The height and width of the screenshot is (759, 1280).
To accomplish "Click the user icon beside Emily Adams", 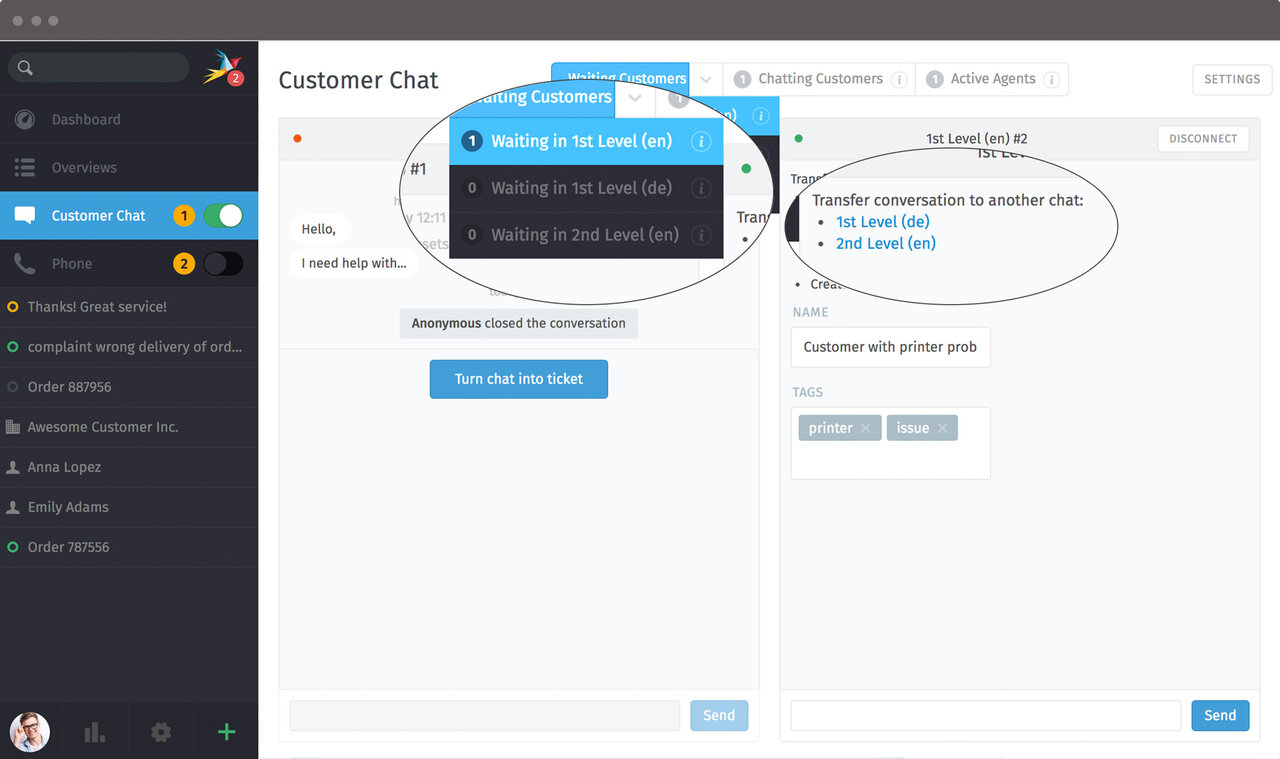I will 13,507.
